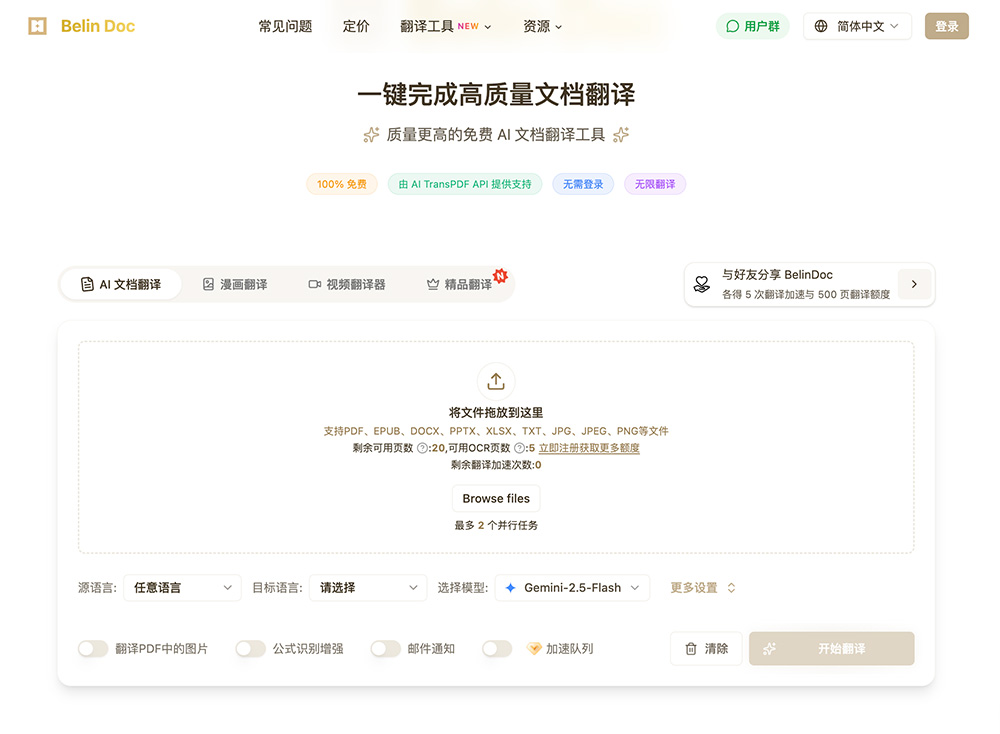Click the 登录 button
1000x734 pixels.
click(x=946, y=26)
